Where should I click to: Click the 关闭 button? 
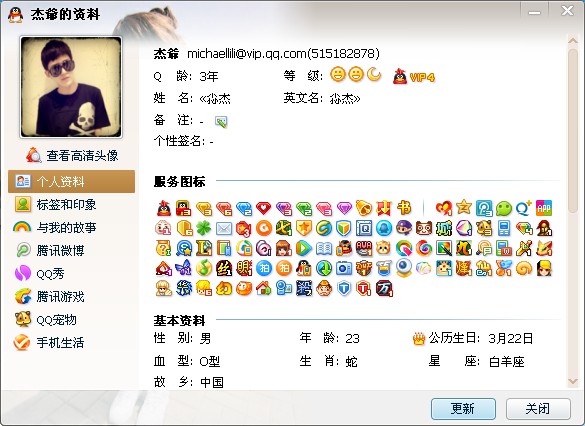[x=538, y=409]
